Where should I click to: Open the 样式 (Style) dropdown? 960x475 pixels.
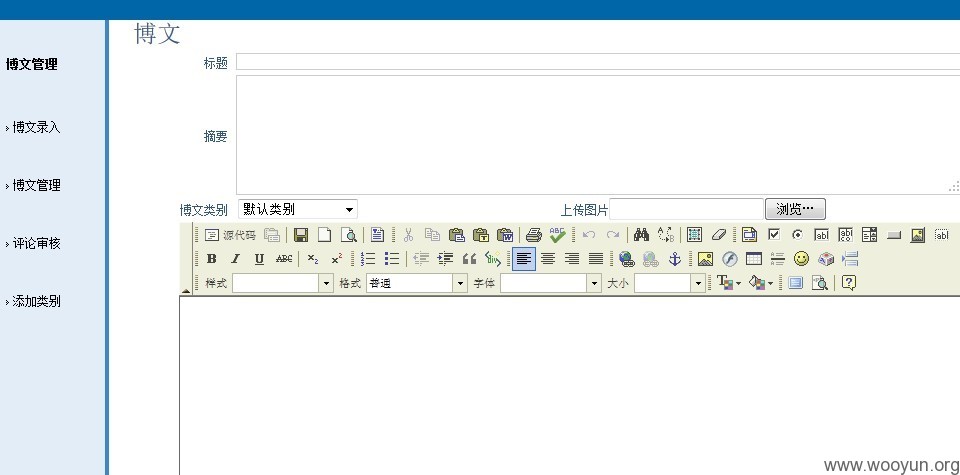[283, 283]
